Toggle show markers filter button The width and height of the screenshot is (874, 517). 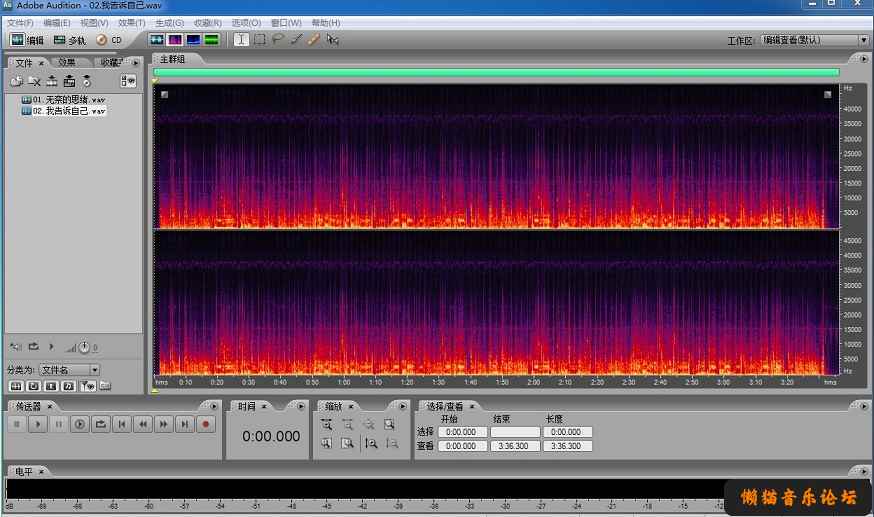pos(88,386)
